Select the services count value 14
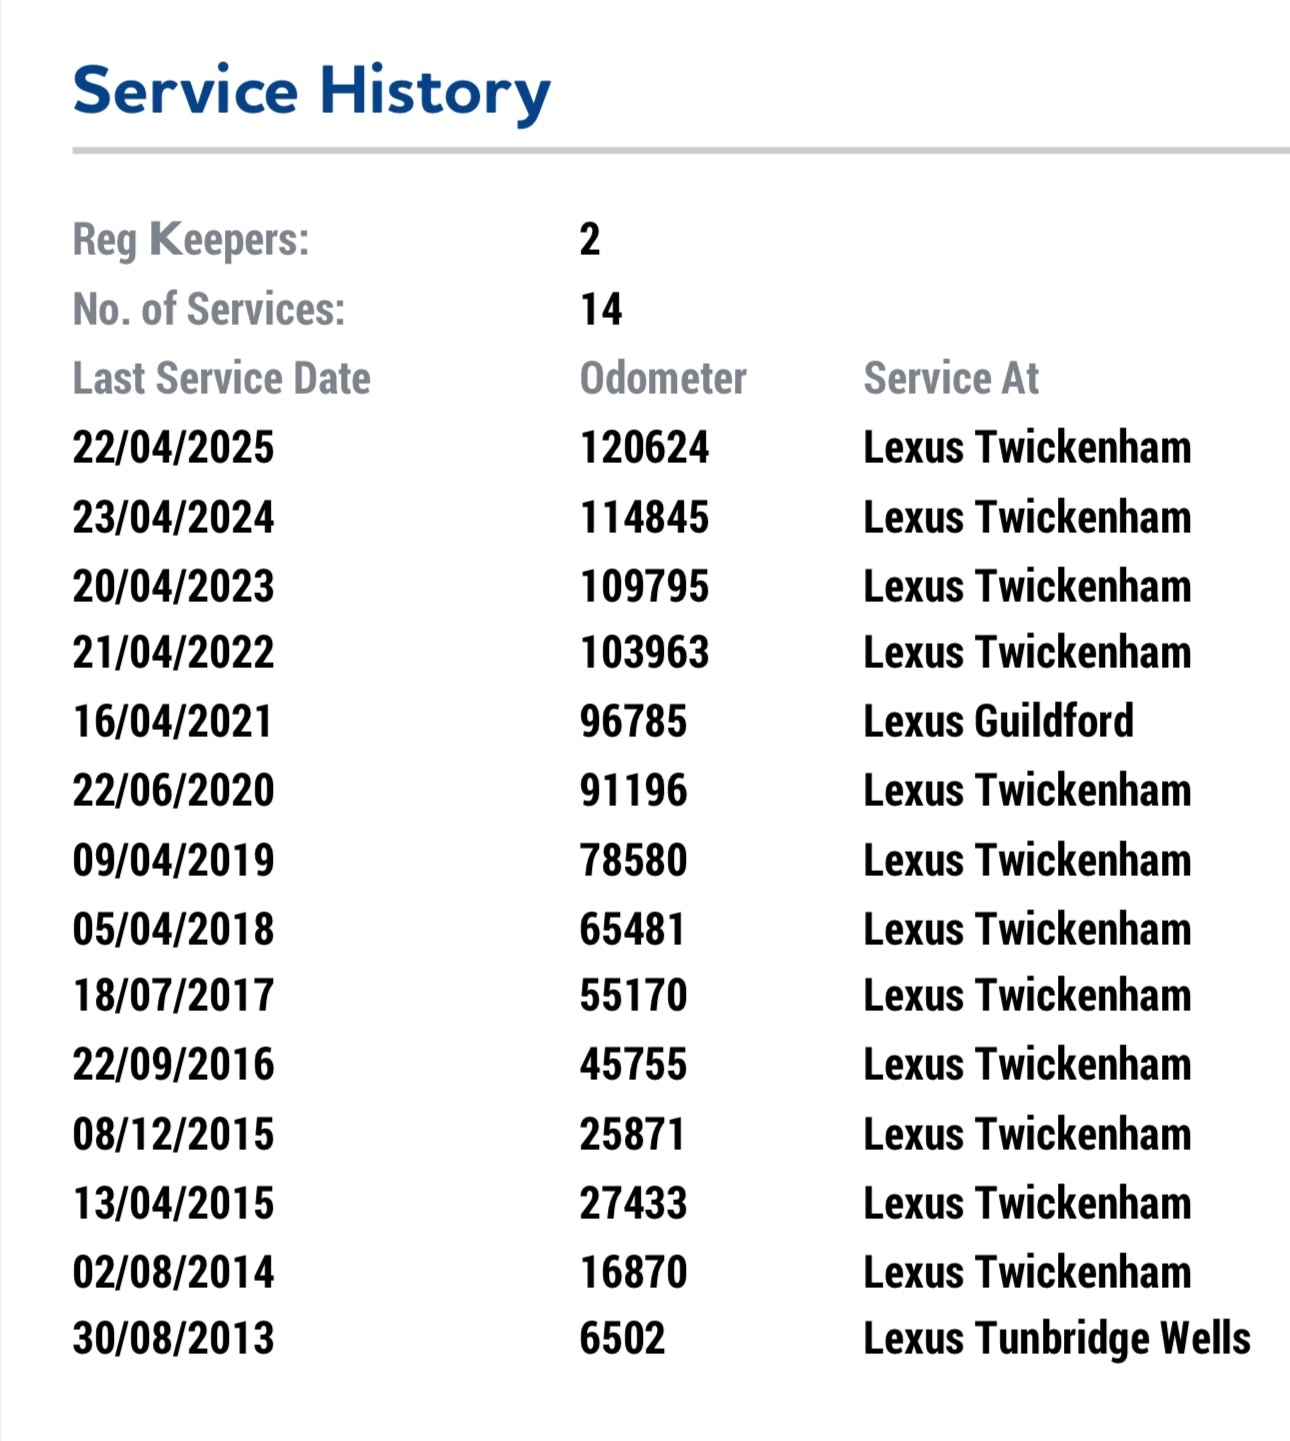The width and height of the screenshot is (1290, 1441). [601, 309]
